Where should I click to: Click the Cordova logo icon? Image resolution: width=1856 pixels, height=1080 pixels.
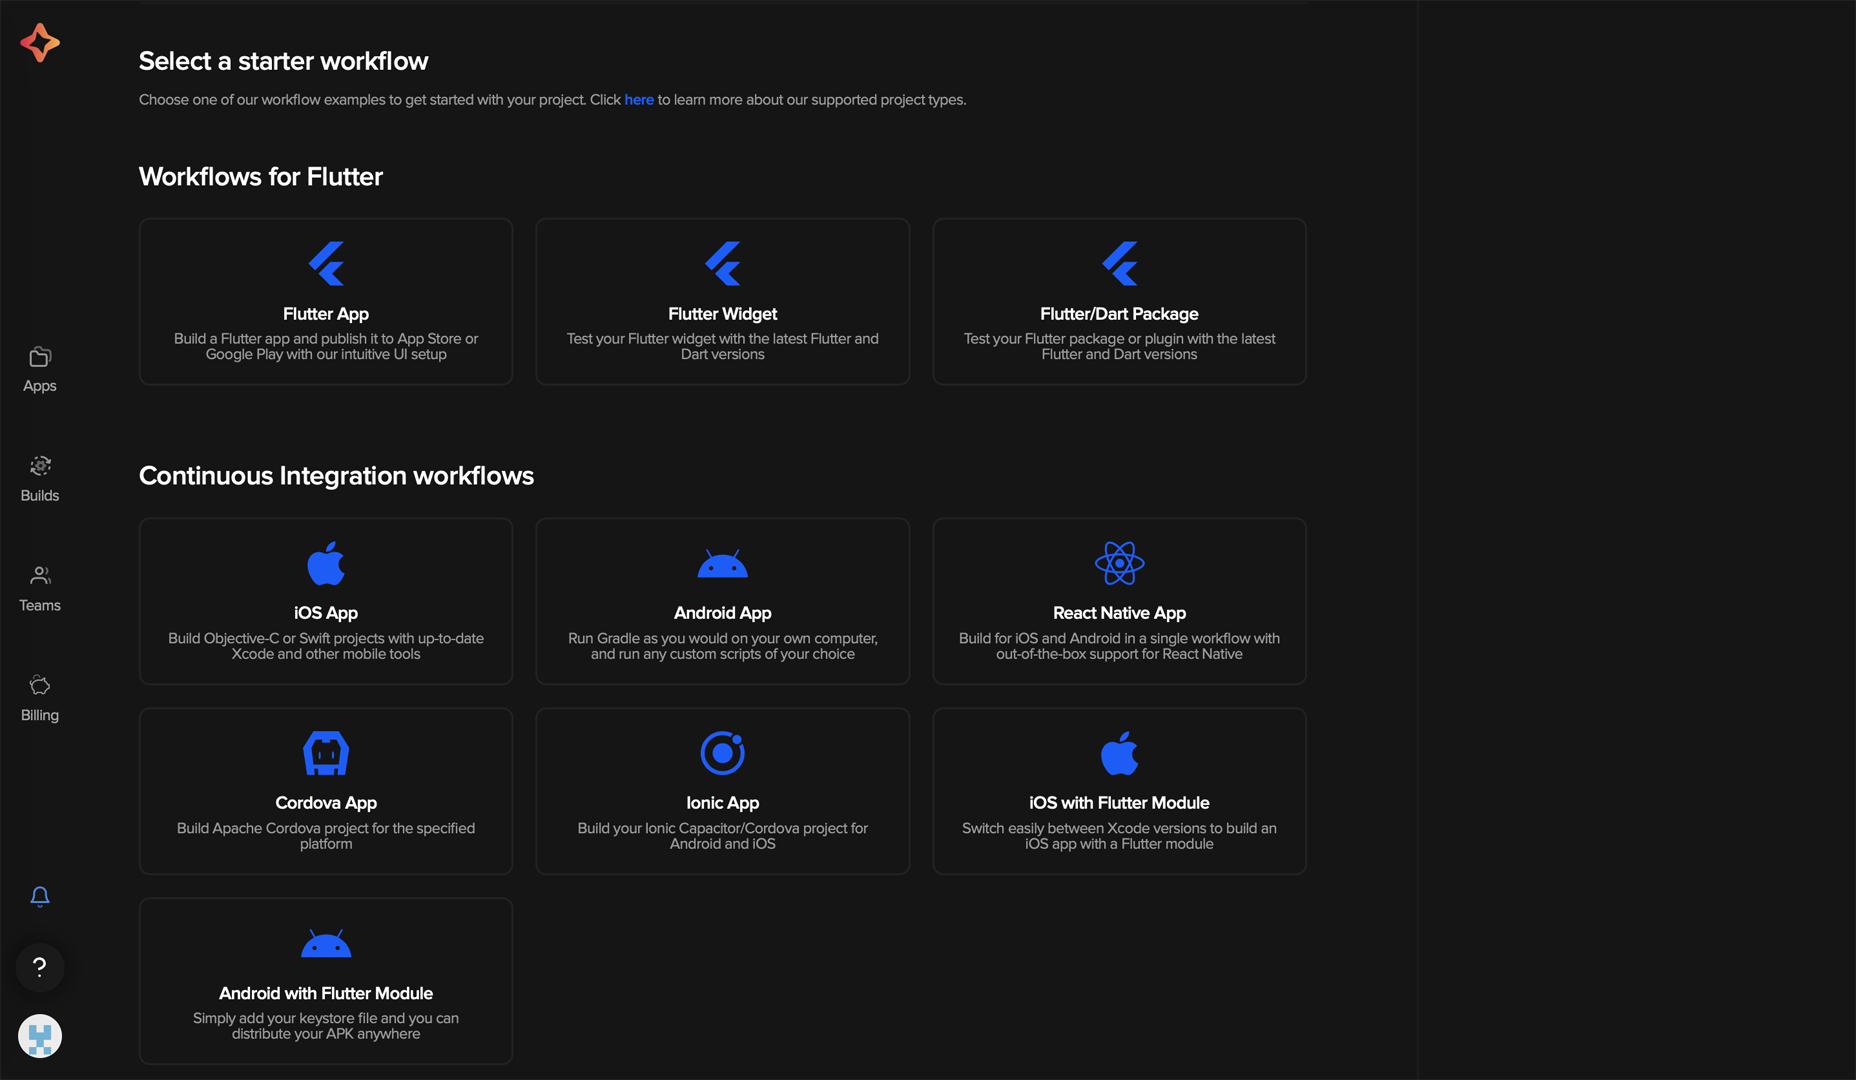(x=326, y=753)
